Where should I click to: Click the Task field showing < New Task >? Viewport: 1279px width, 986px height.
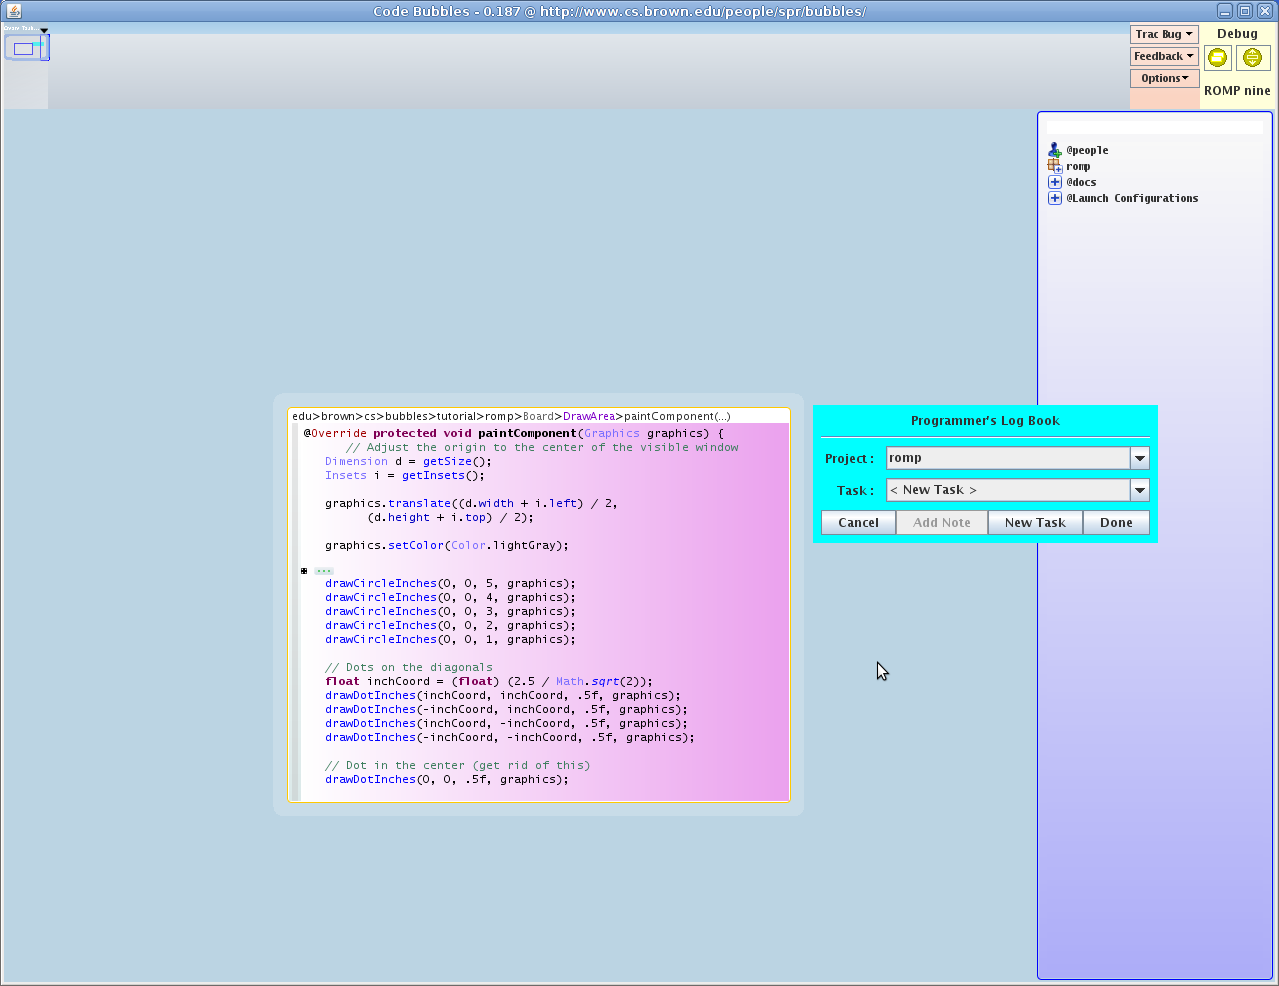(x=1008, y=490)
